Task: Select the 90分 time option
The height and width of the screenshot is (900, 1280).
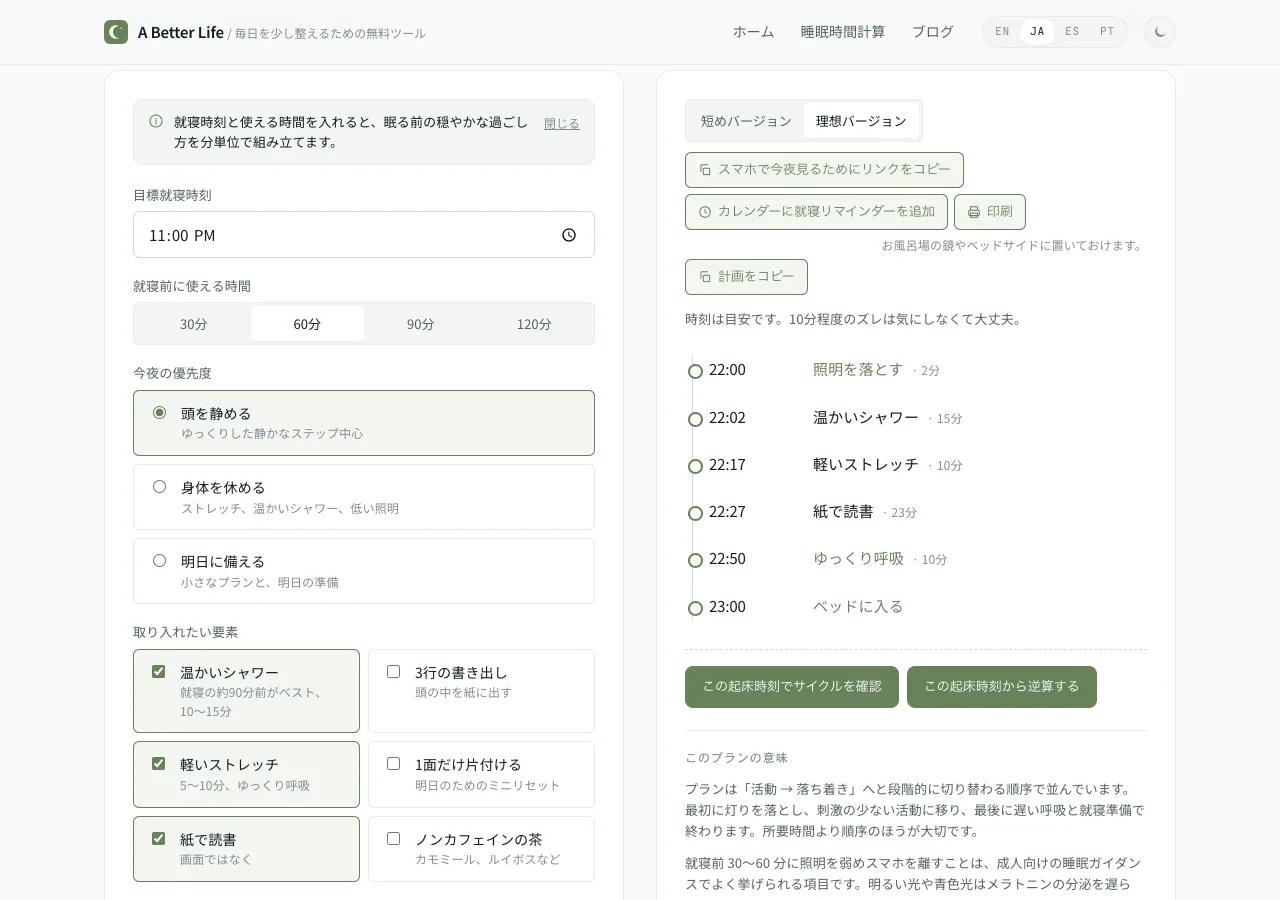Action: (421, 324)
